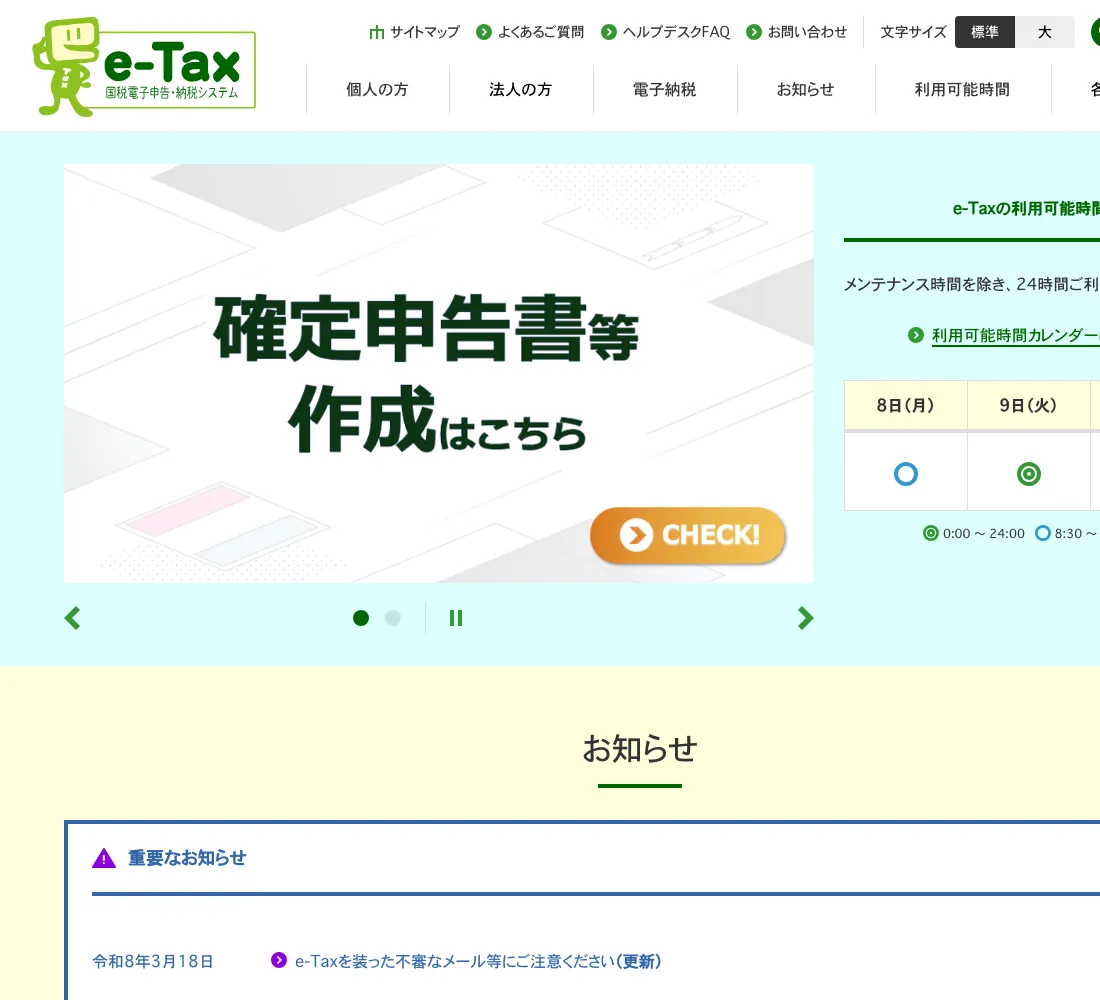Click the purple arrow icon beside e-Taxを装った notice

[279, 960]
